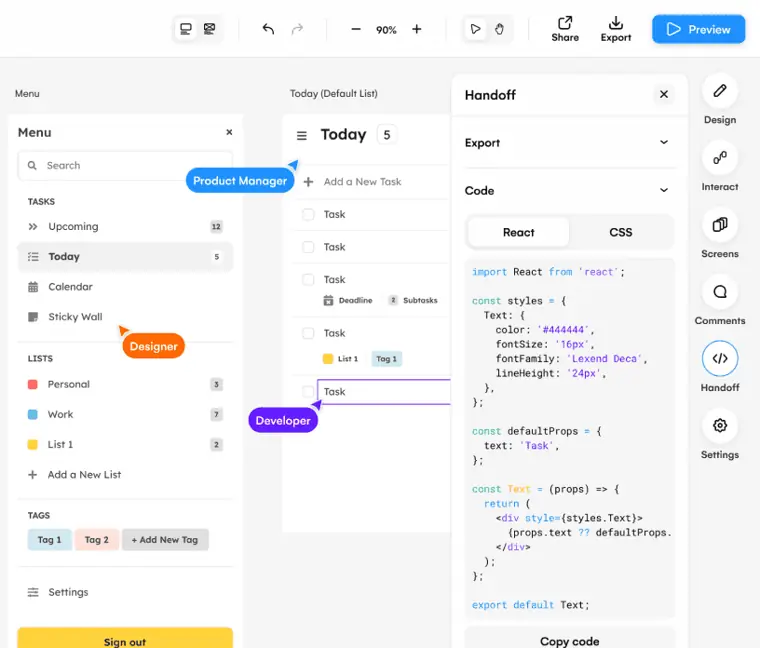Click the 90% zoom level value
This screenshot has height=648, width=760.
point(386,30)
